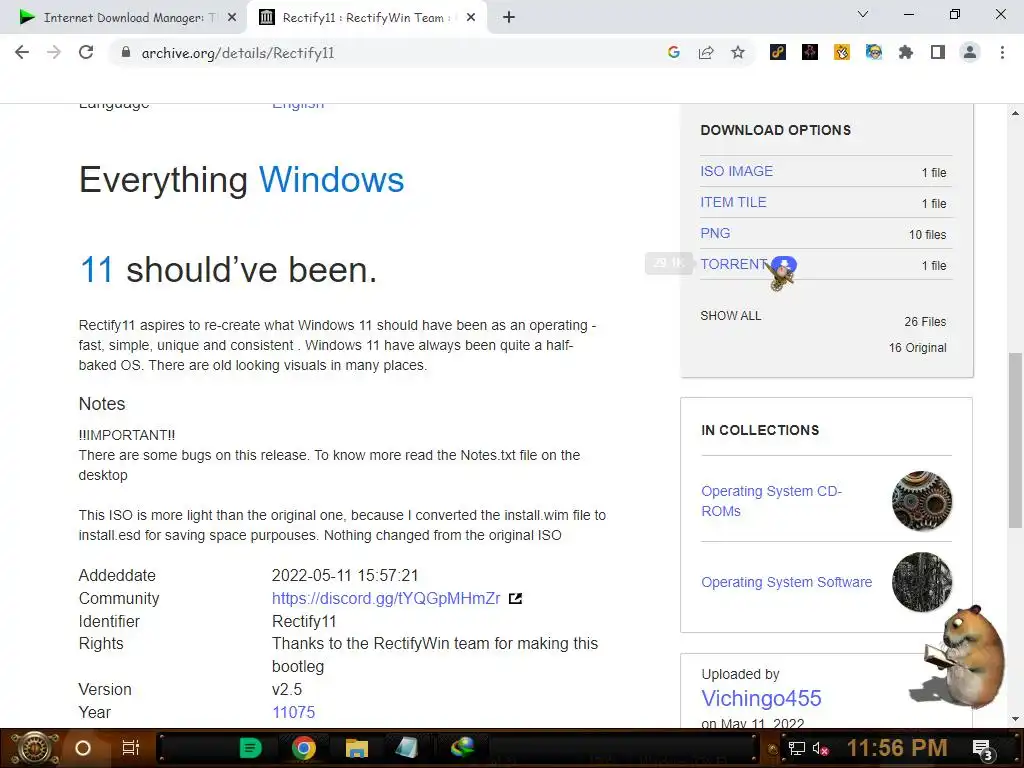Click the '26 Files' count text
1024x768 pixels.
coord(925,321)
